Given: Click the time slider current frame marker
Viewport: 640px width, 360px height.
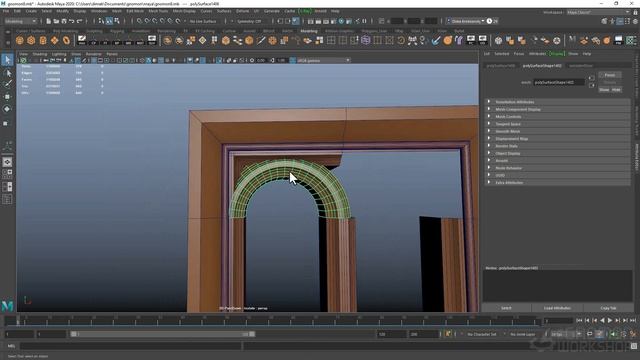Looking at the screenshot, I should (x=18, y=320).
